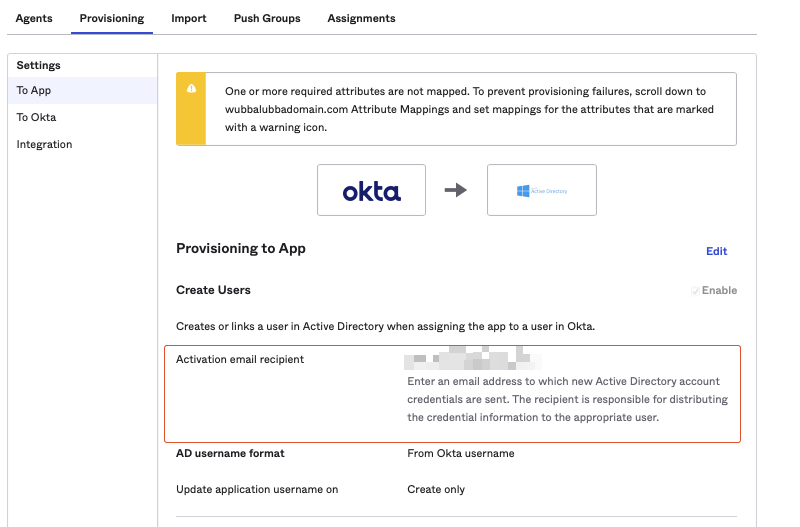The height and width of the screenshot is (527, 800).
Task: Click the Activation email recipient value
Action: click(x=472, y=359)
